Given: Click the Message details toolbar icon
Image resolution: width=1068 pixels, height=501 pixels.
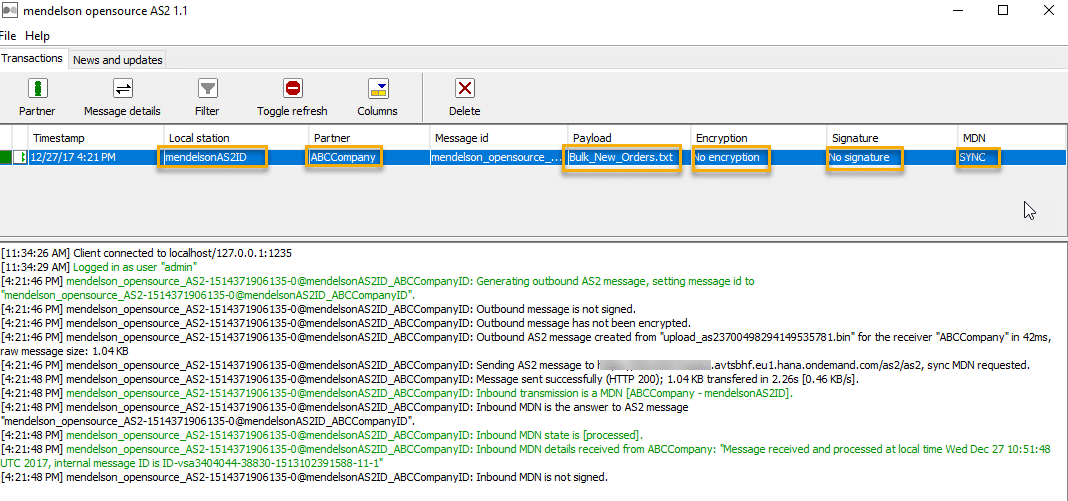Looking at the screenshot, I should click(x=122, y=89).
